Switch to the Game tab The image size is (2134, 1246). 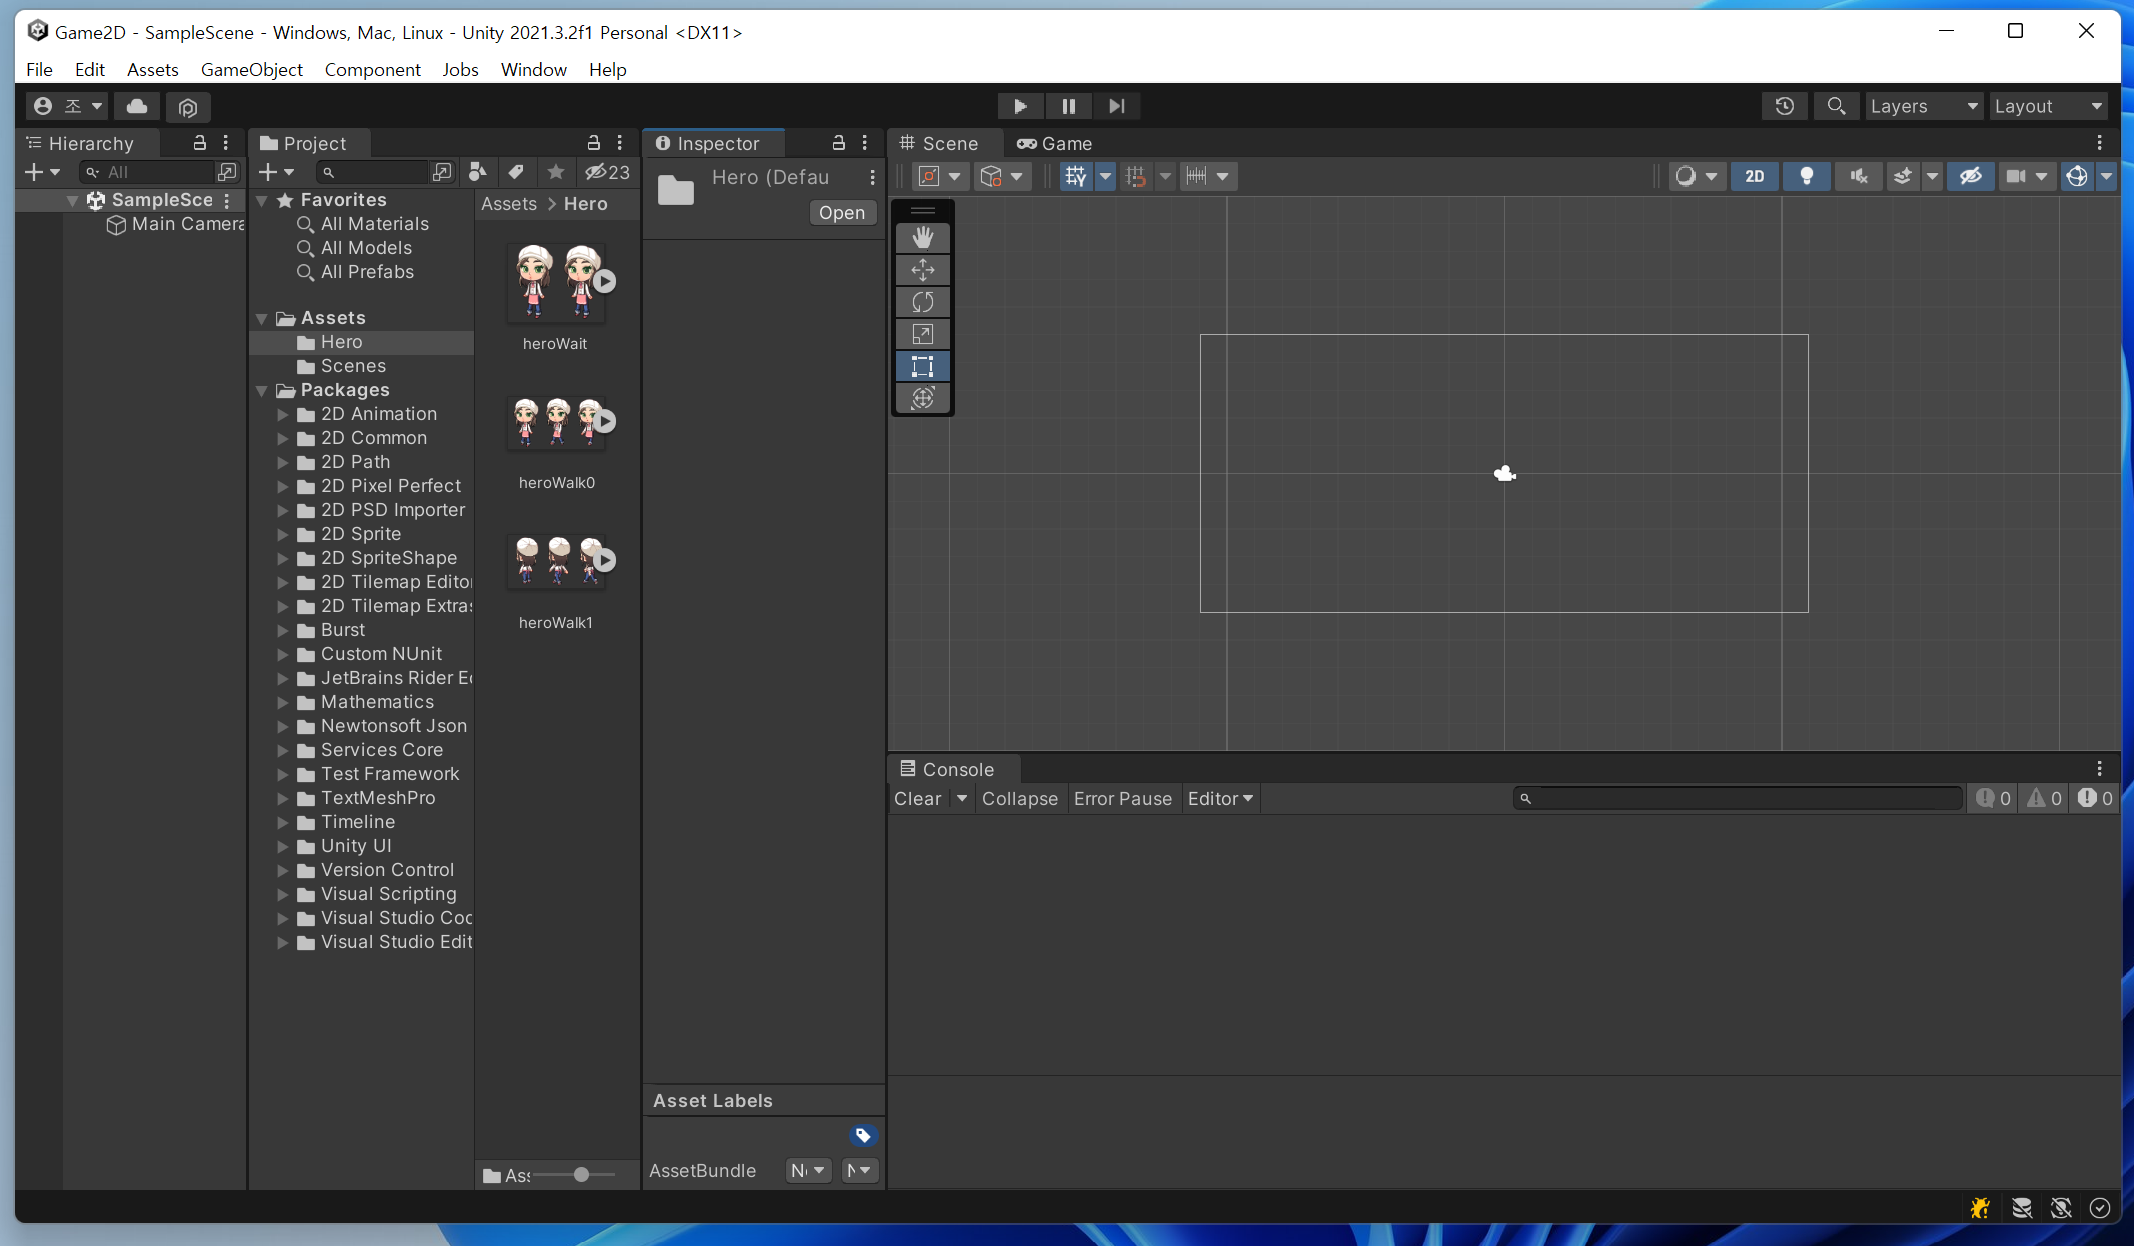(x=1055, y=143)
